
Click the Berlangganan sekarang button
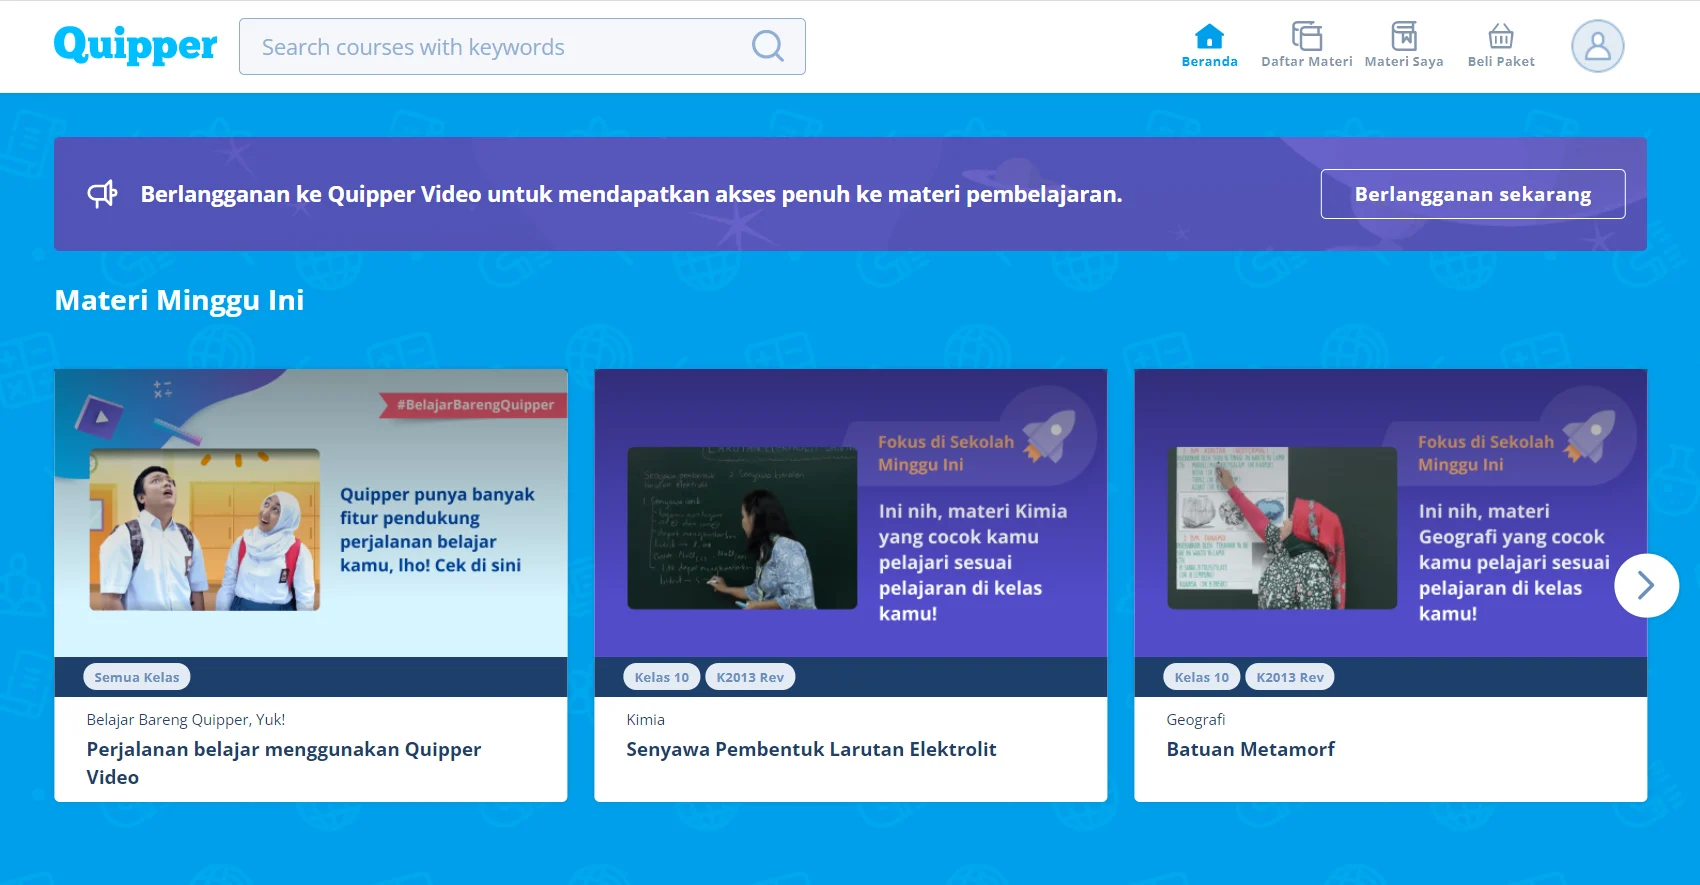click(x=1473, y=194)
